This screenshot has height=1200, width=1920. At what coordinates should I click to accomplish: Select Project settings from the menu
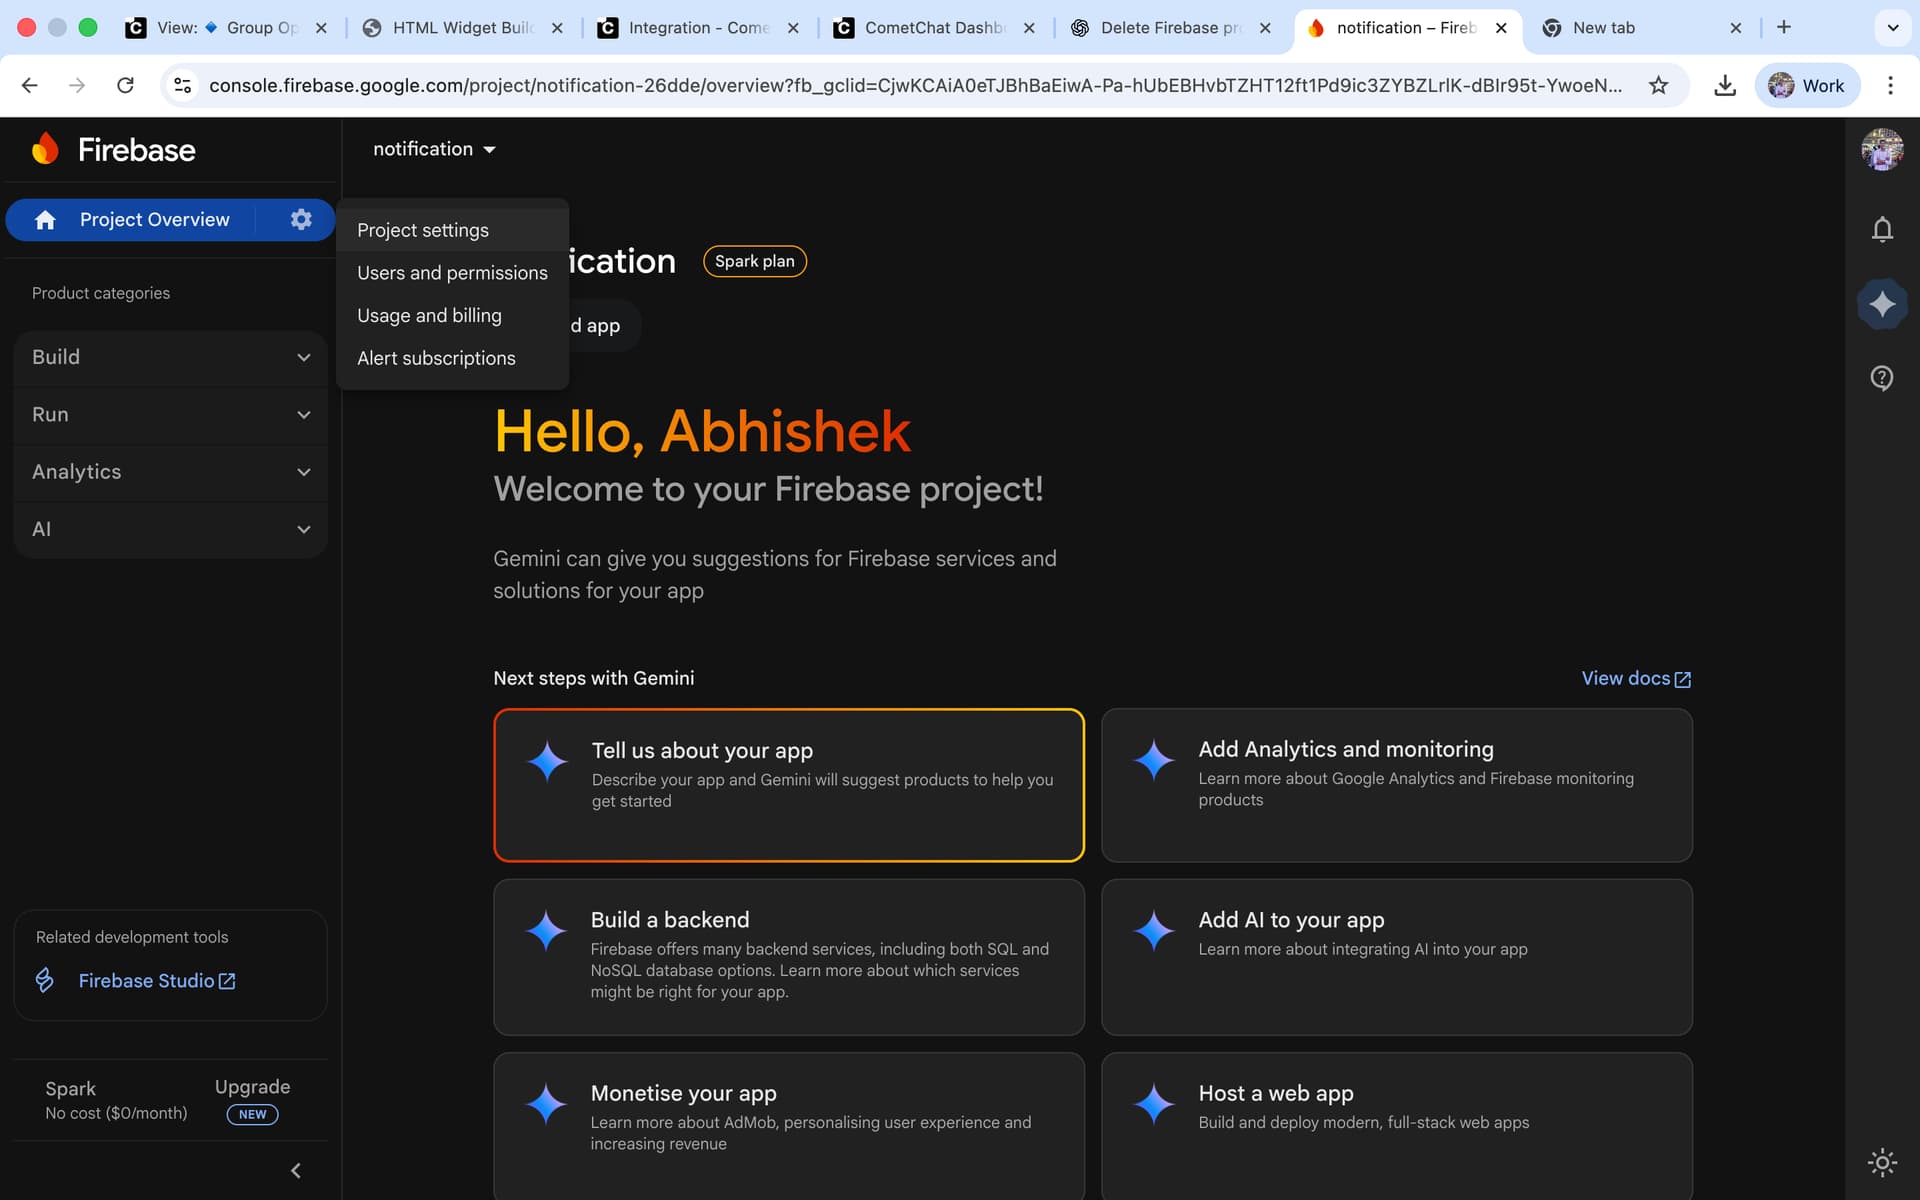423,230
